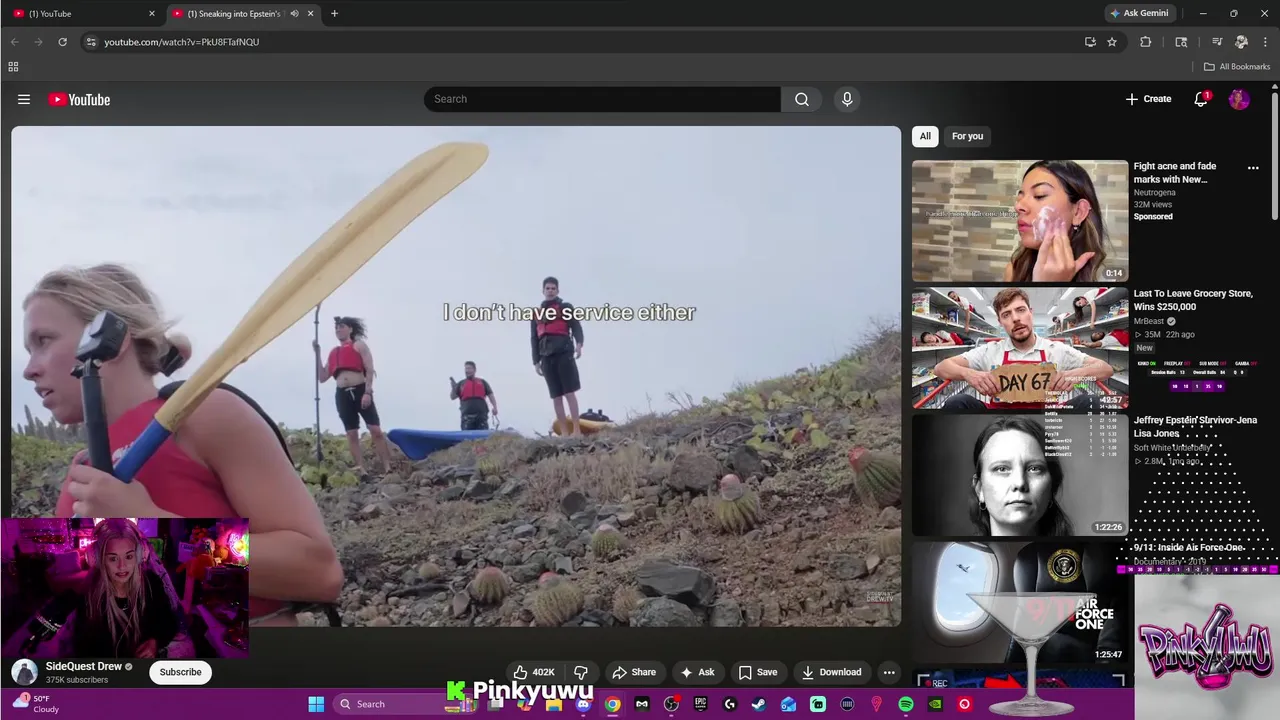Open the Chrome three-dot menu

(x=1264, y=42)
